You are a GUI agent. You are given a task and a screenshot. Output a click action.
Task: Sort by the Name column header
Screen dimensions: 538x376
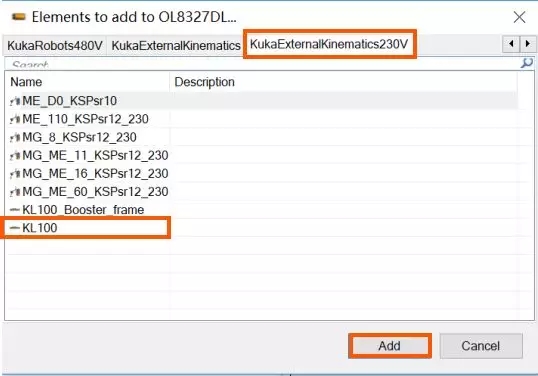(x=87, y=82)
